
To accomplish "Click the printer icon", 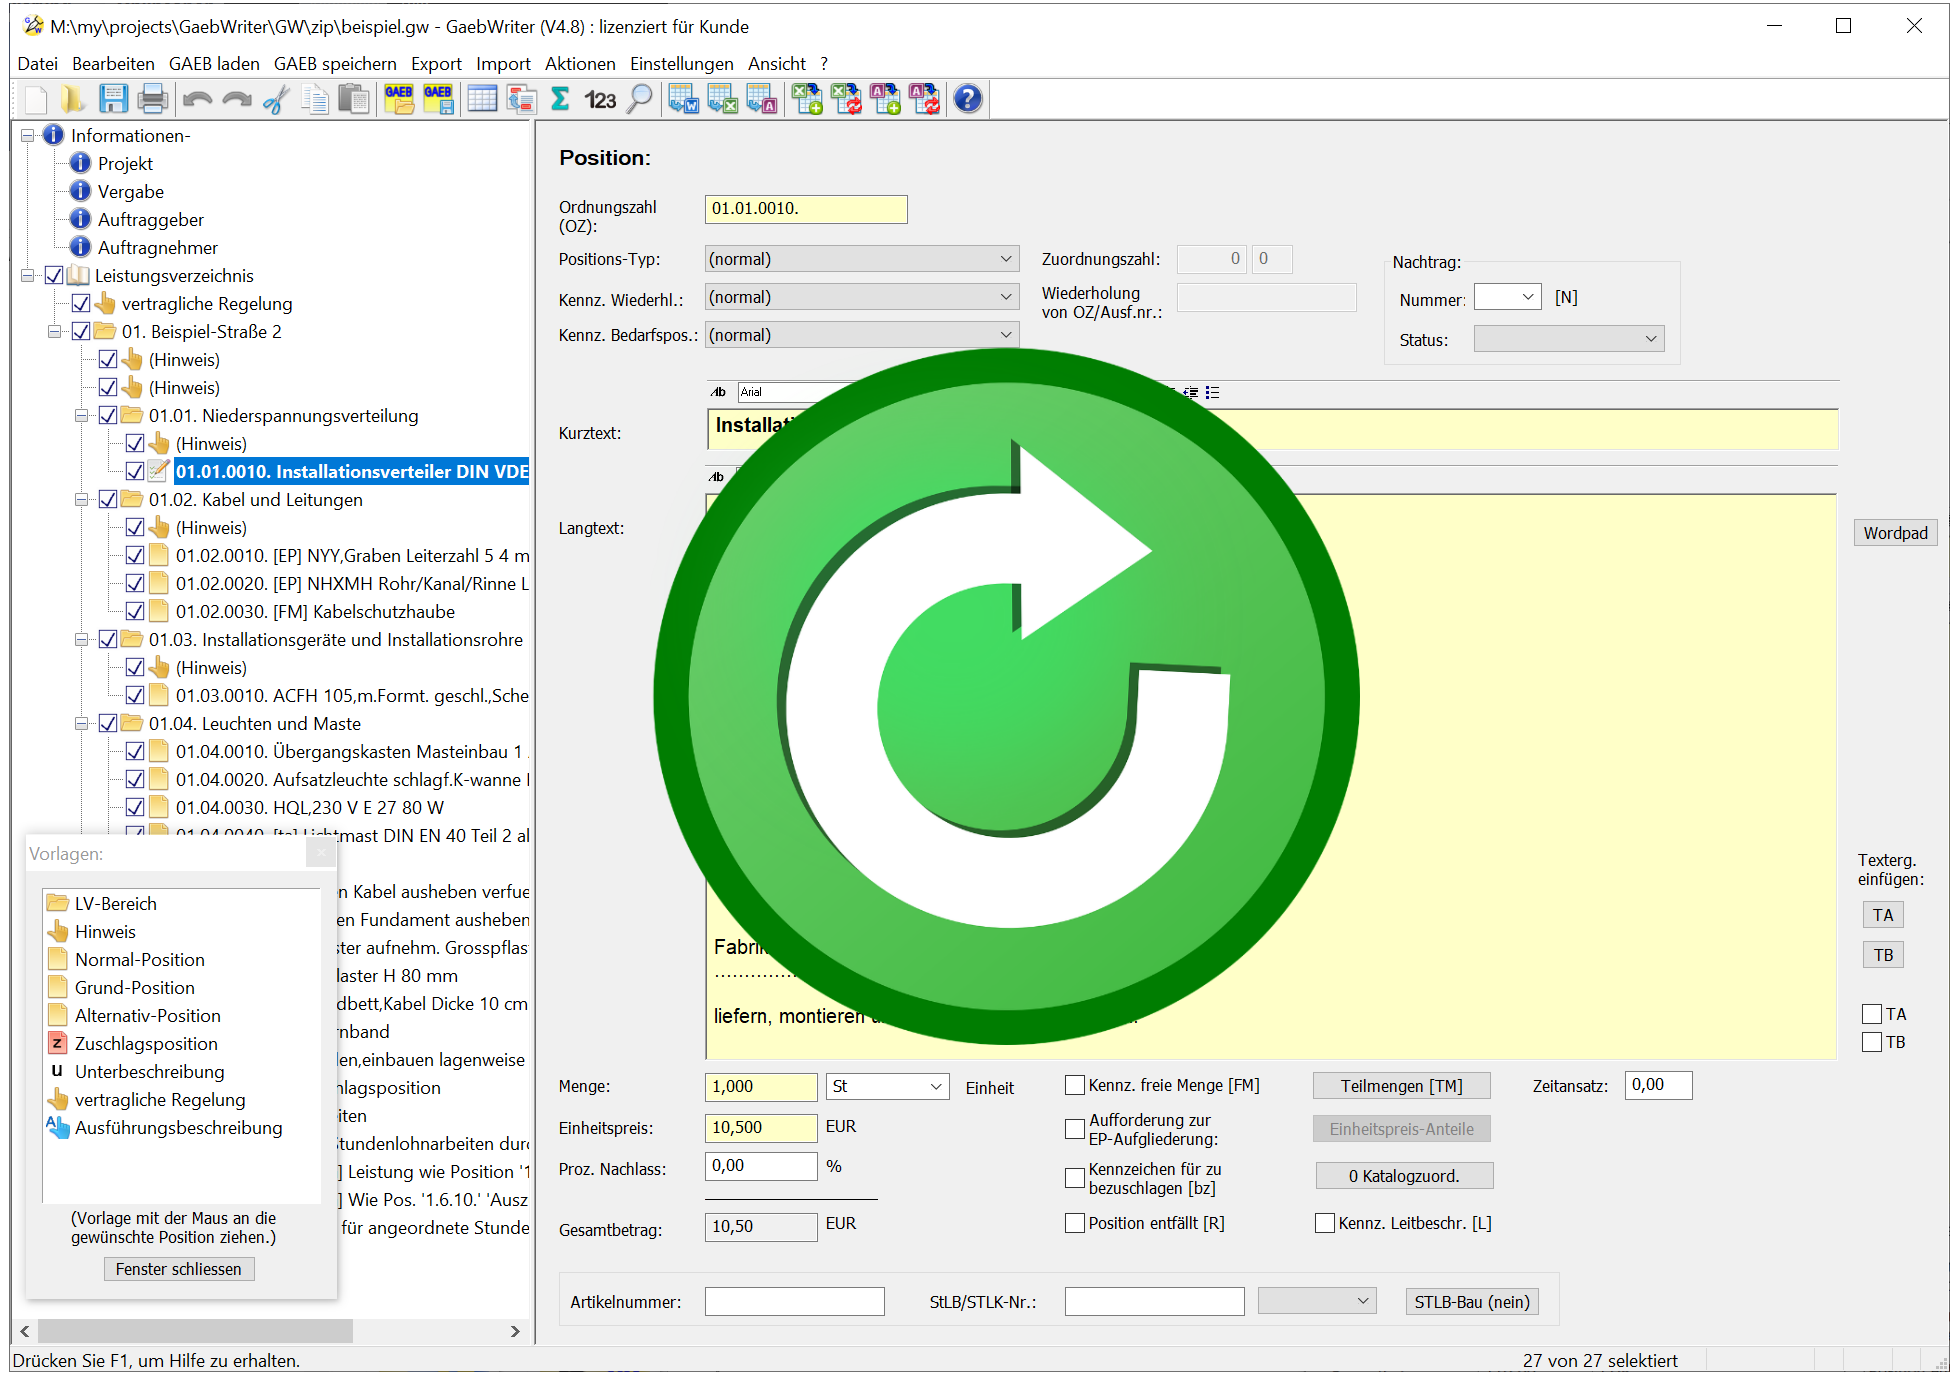I will 153,99.
